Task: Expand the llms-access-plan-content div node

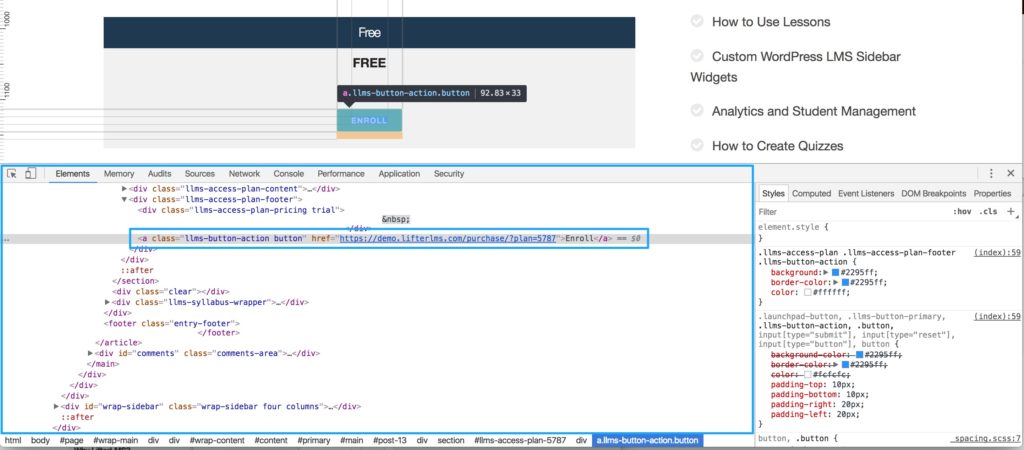Action: [125, 189]
